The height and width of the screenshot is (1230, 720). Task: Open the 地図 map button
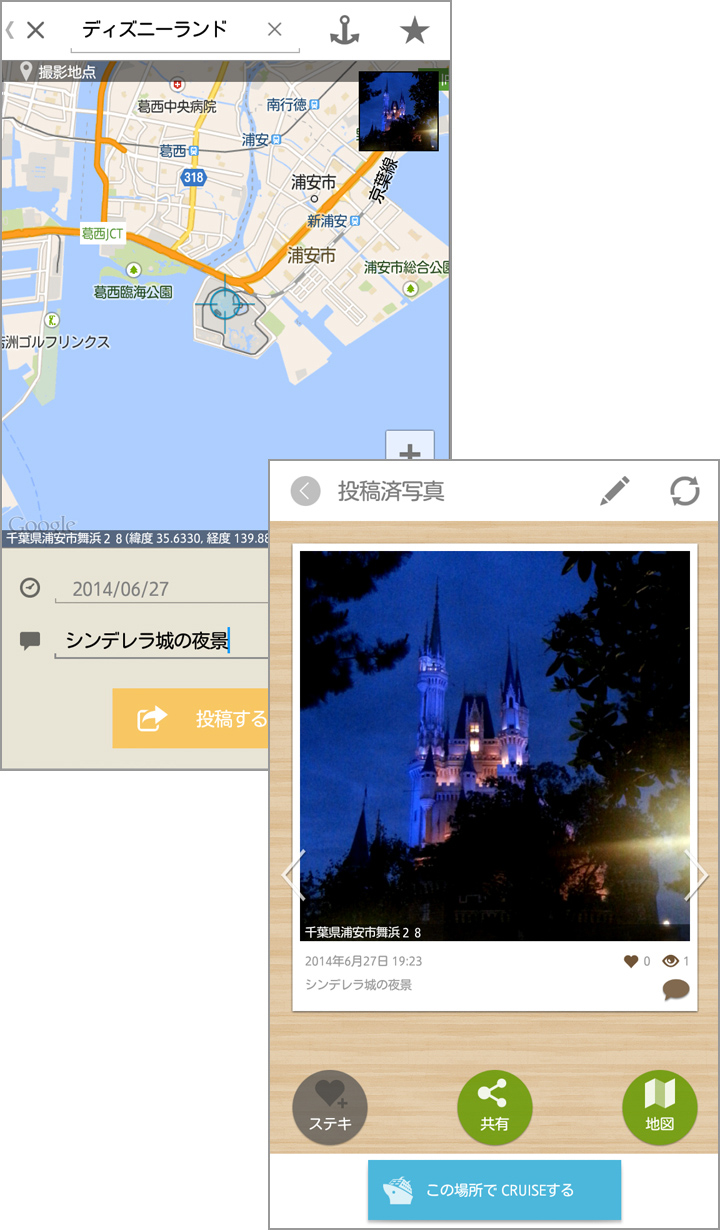click(659, 1107)
